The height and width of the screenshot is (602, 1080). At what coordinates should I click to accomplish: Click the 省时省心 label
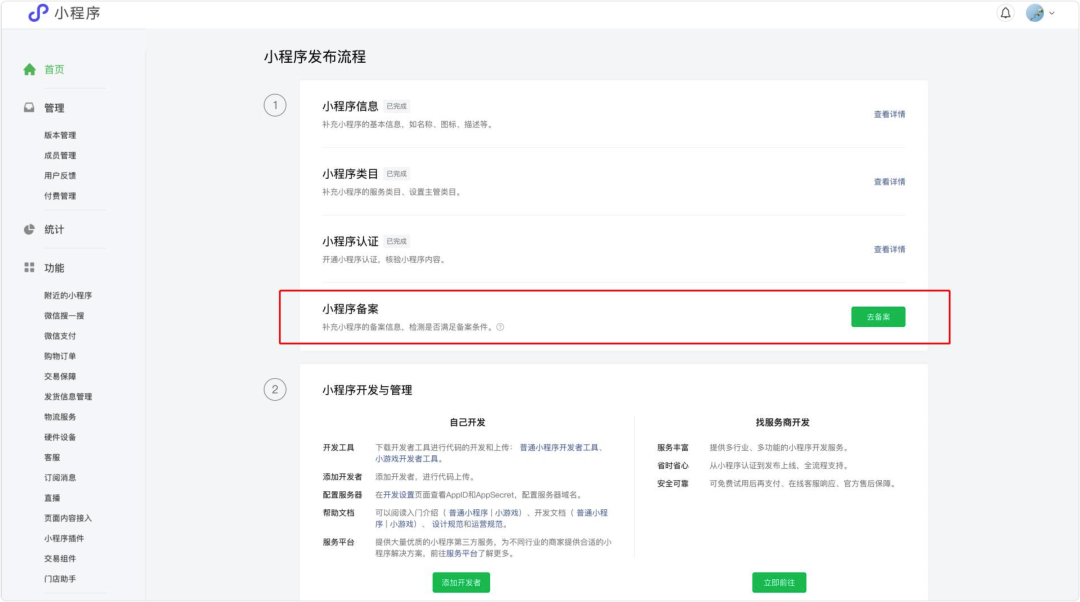point(672,466)
